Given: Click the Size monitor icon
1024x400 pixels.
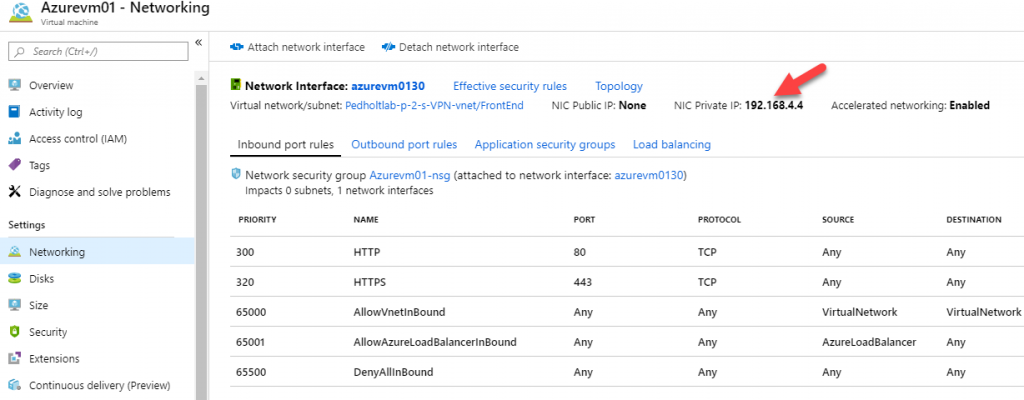Looking at the screenshot, I should click(15, 305).
